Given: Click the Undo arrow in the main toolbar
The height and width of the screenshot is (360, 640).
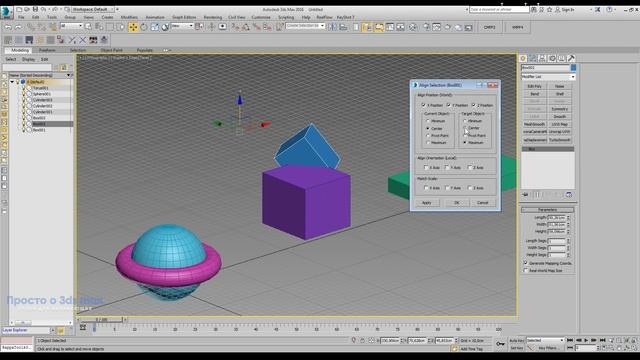Looking at the screenshot, I should (x=8, y=27).
